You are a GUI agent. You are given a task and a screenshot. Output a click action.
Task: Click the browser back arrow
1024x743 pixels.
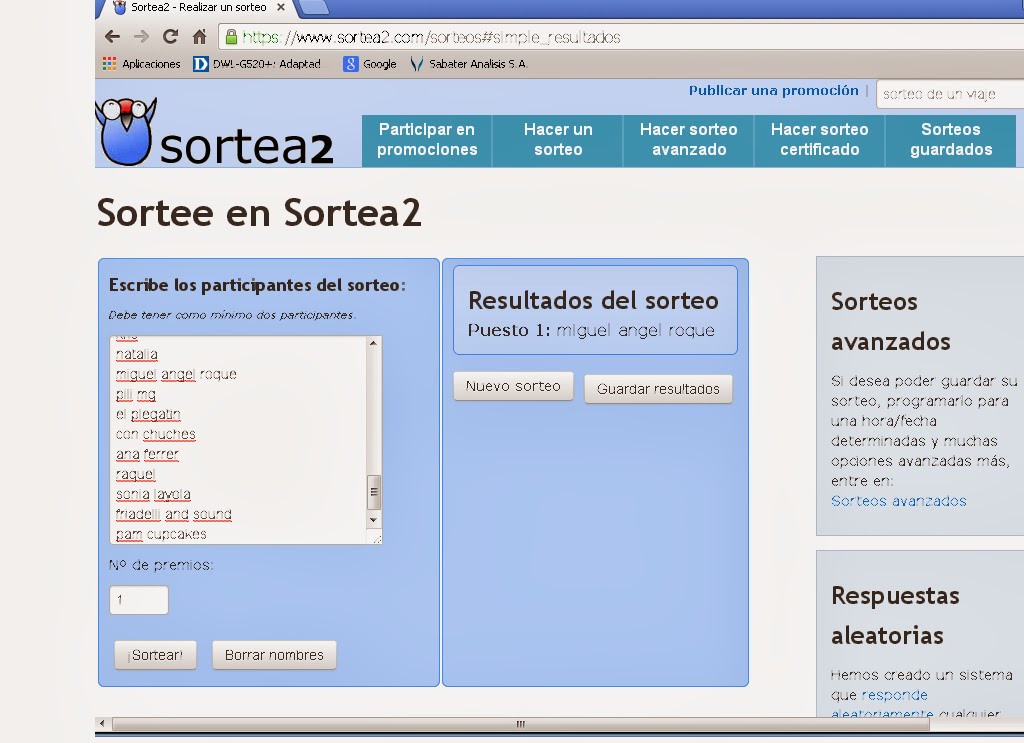point(112,37)
